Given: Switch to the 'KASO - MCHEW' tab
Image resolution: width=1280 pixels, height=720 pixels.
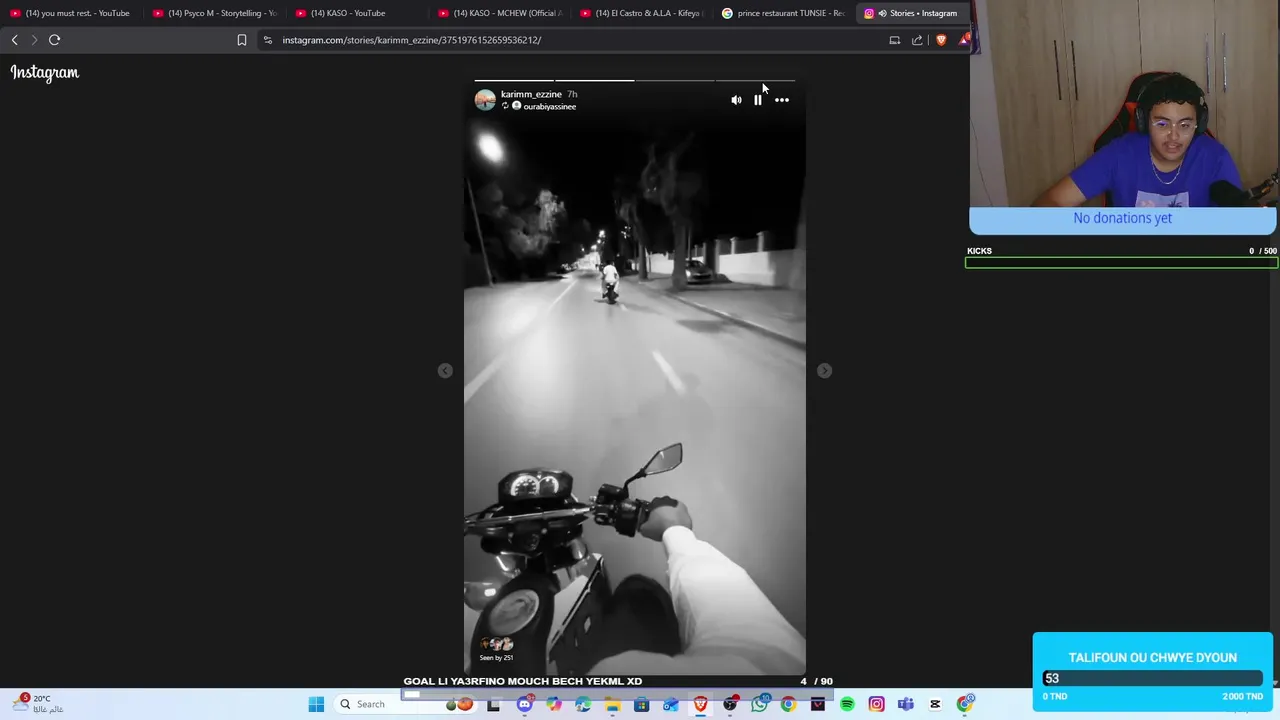Looking at the screenshot, I should click(499, 13).
